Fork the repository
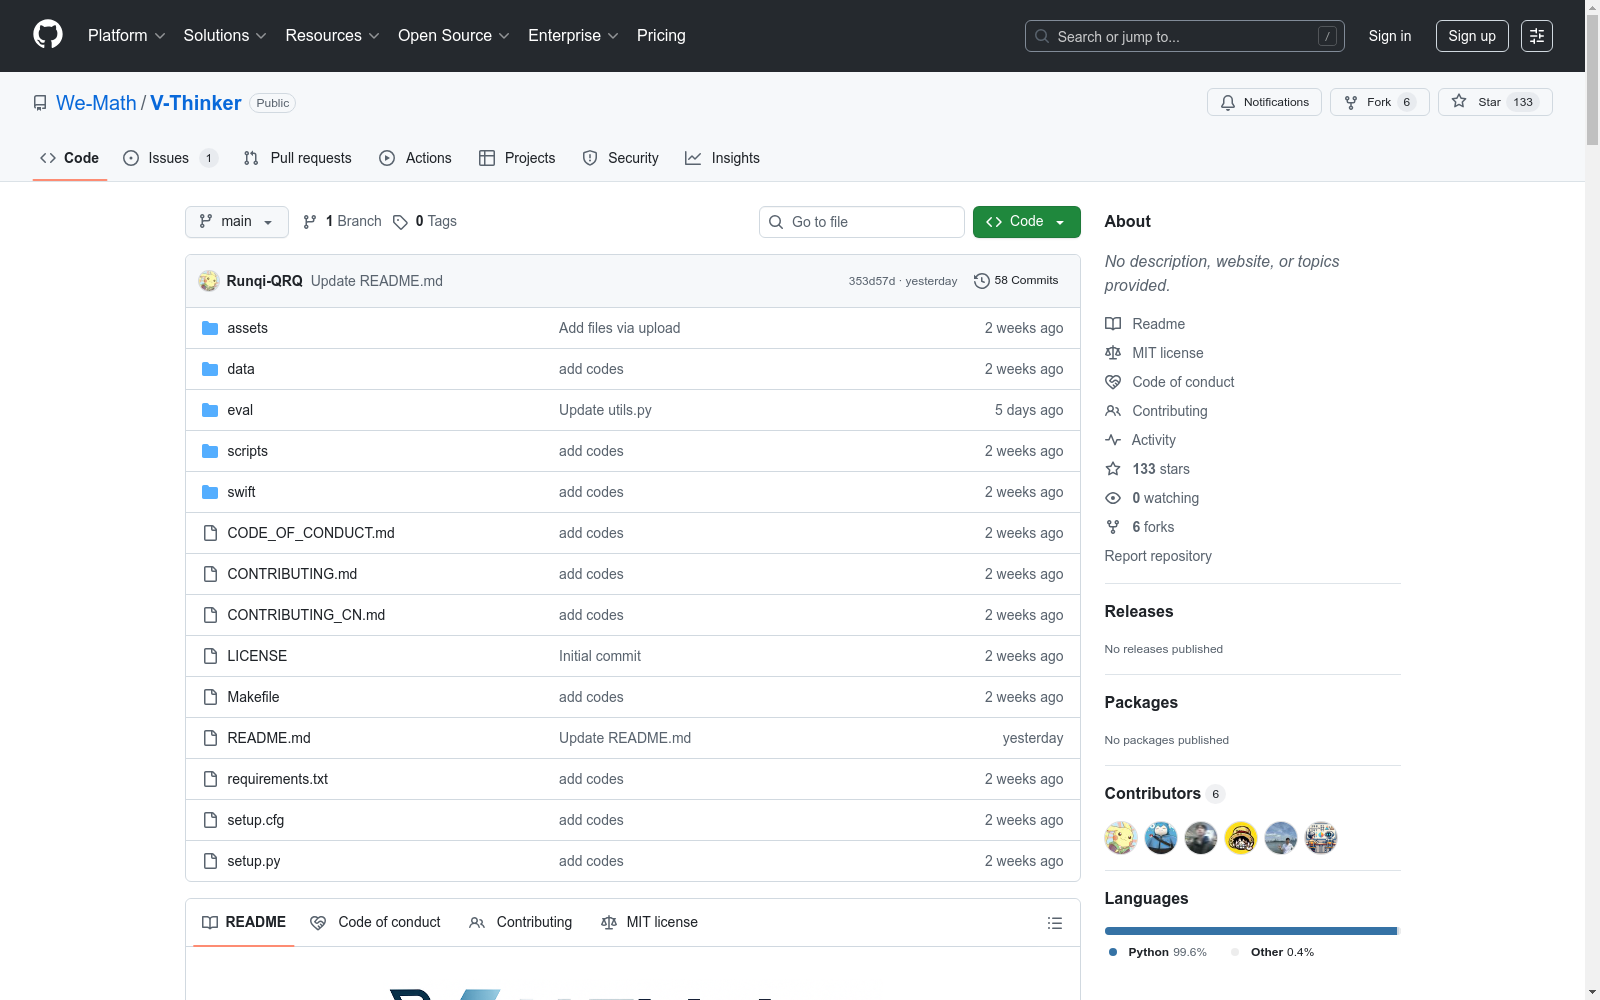This screenshot has width=1600, height=1000. click(x=1380, y=102)
